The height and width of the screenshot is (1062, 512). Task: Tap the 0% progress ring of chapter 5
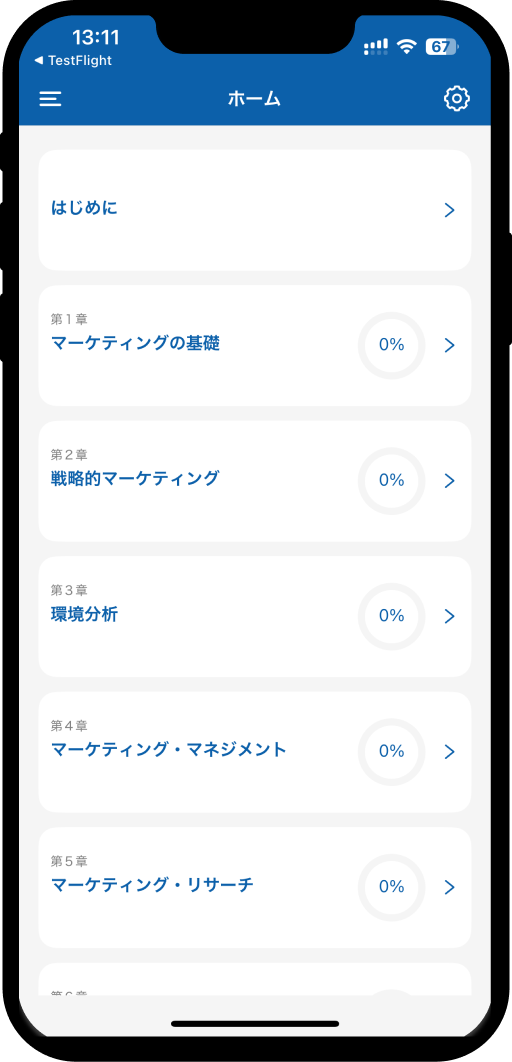pyautogui.click(x=391, y=887)
